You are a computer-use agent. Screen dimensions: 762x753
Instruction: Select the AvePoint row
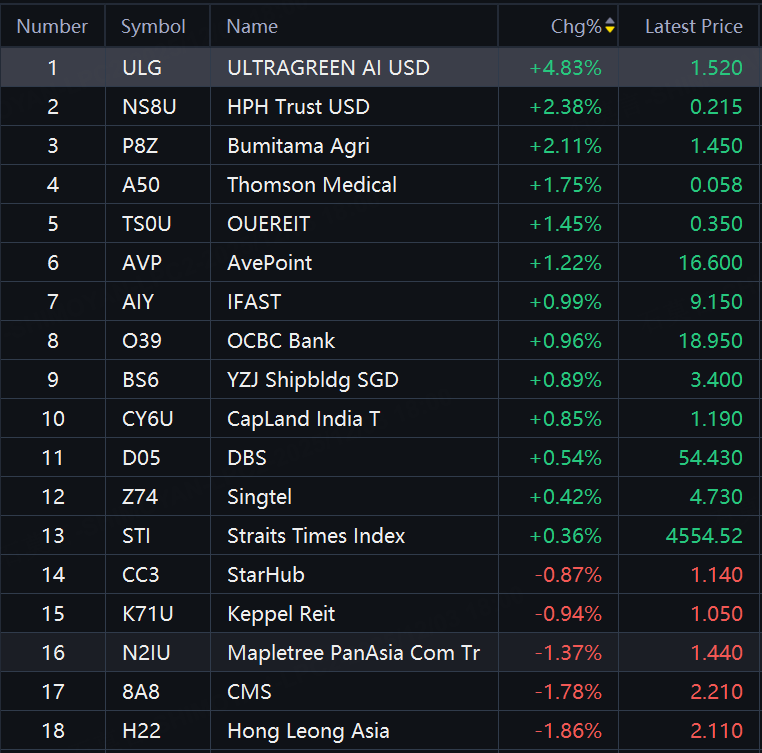270,263
